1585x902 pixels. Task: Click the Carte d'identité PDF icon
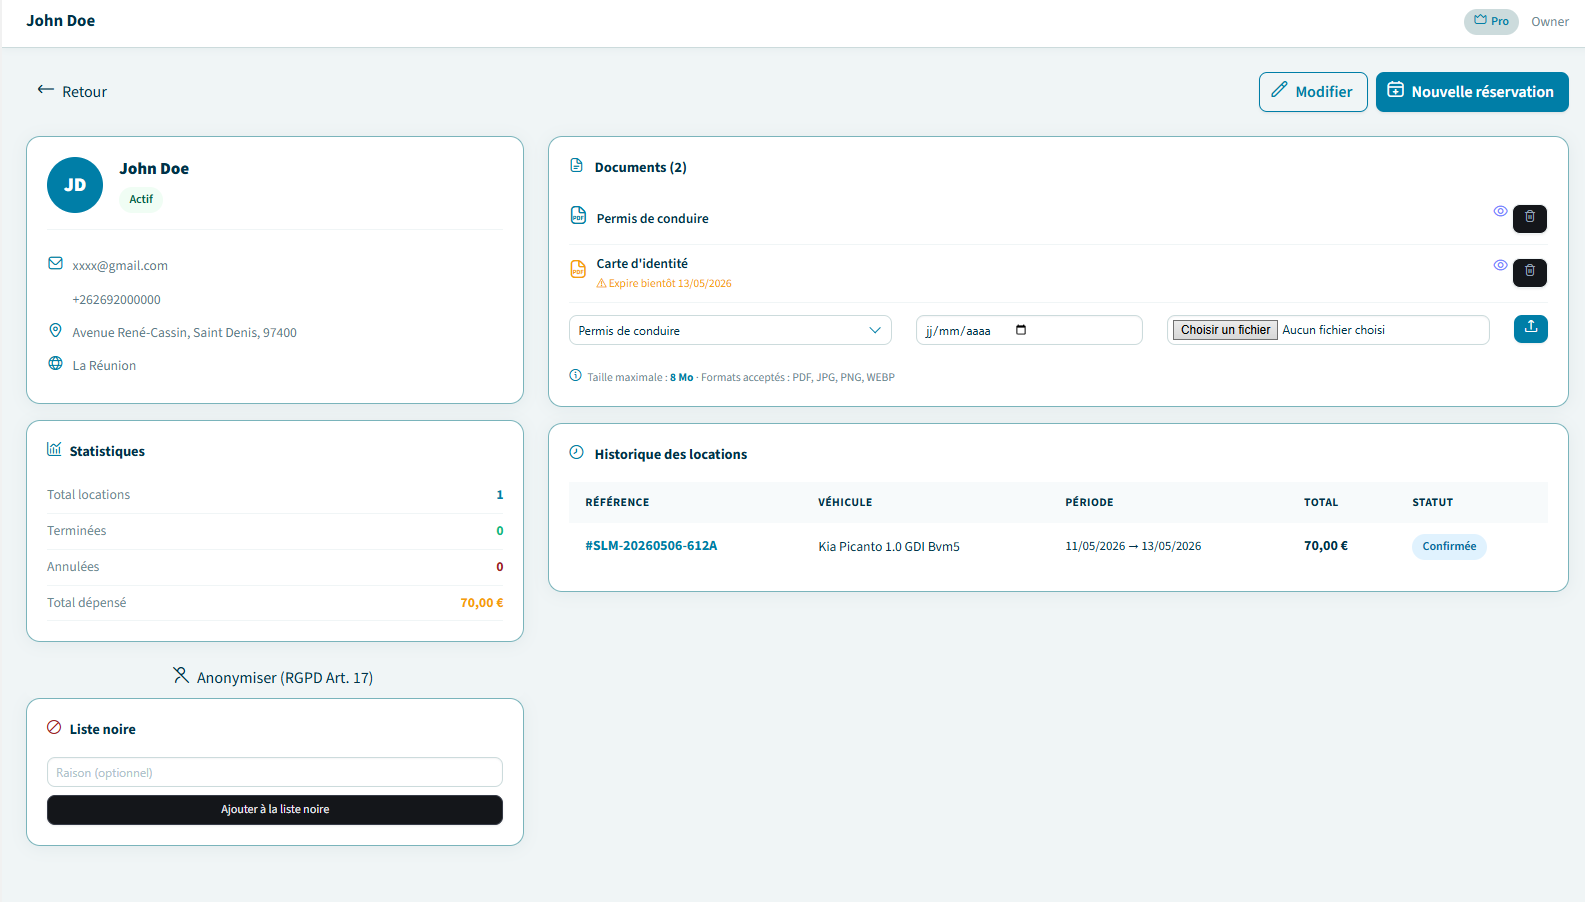coord(578,269)
